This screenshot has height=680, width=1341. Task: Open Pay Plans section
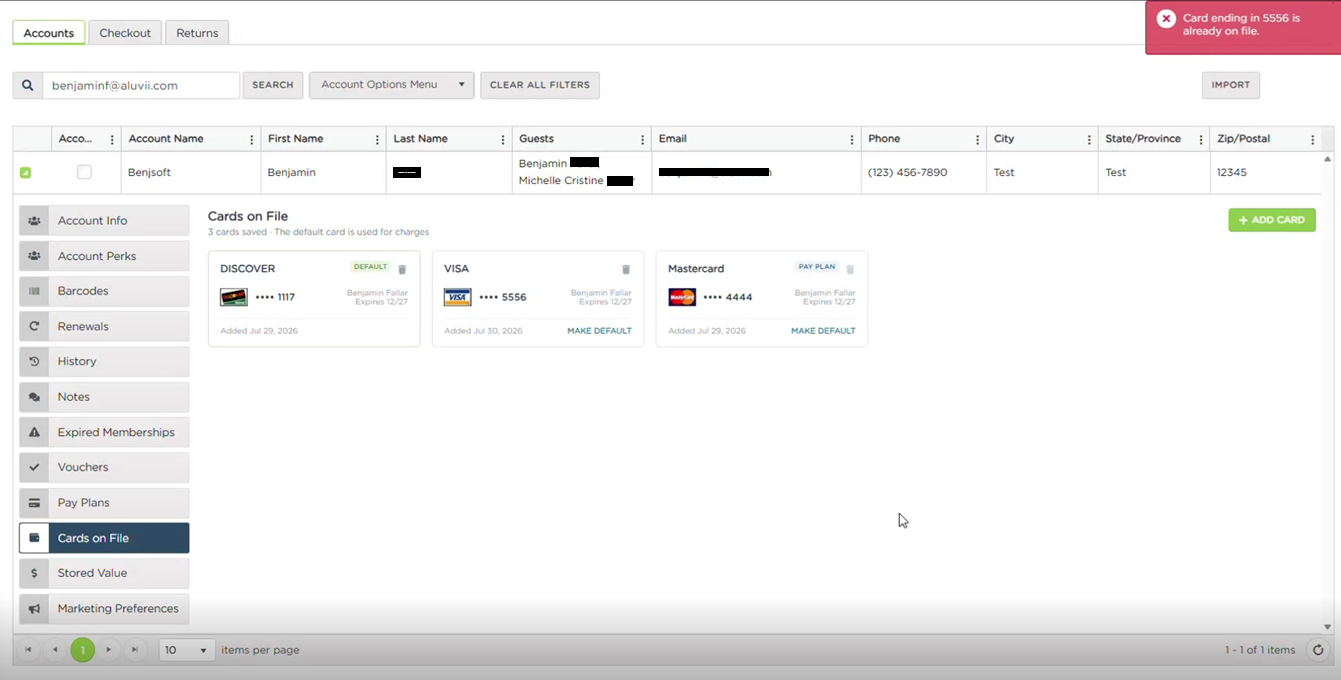104,503
